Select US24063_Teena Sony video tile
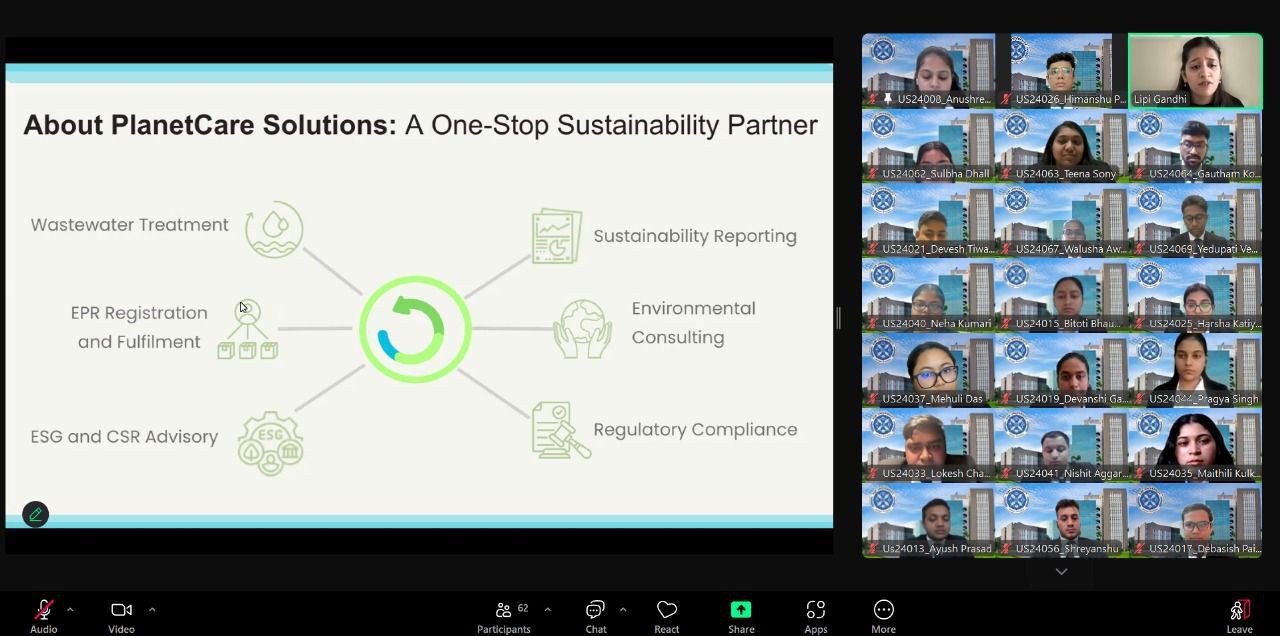Viewport: 1280px width, 636px height. pyautogui.click(x=1062, y=145)
